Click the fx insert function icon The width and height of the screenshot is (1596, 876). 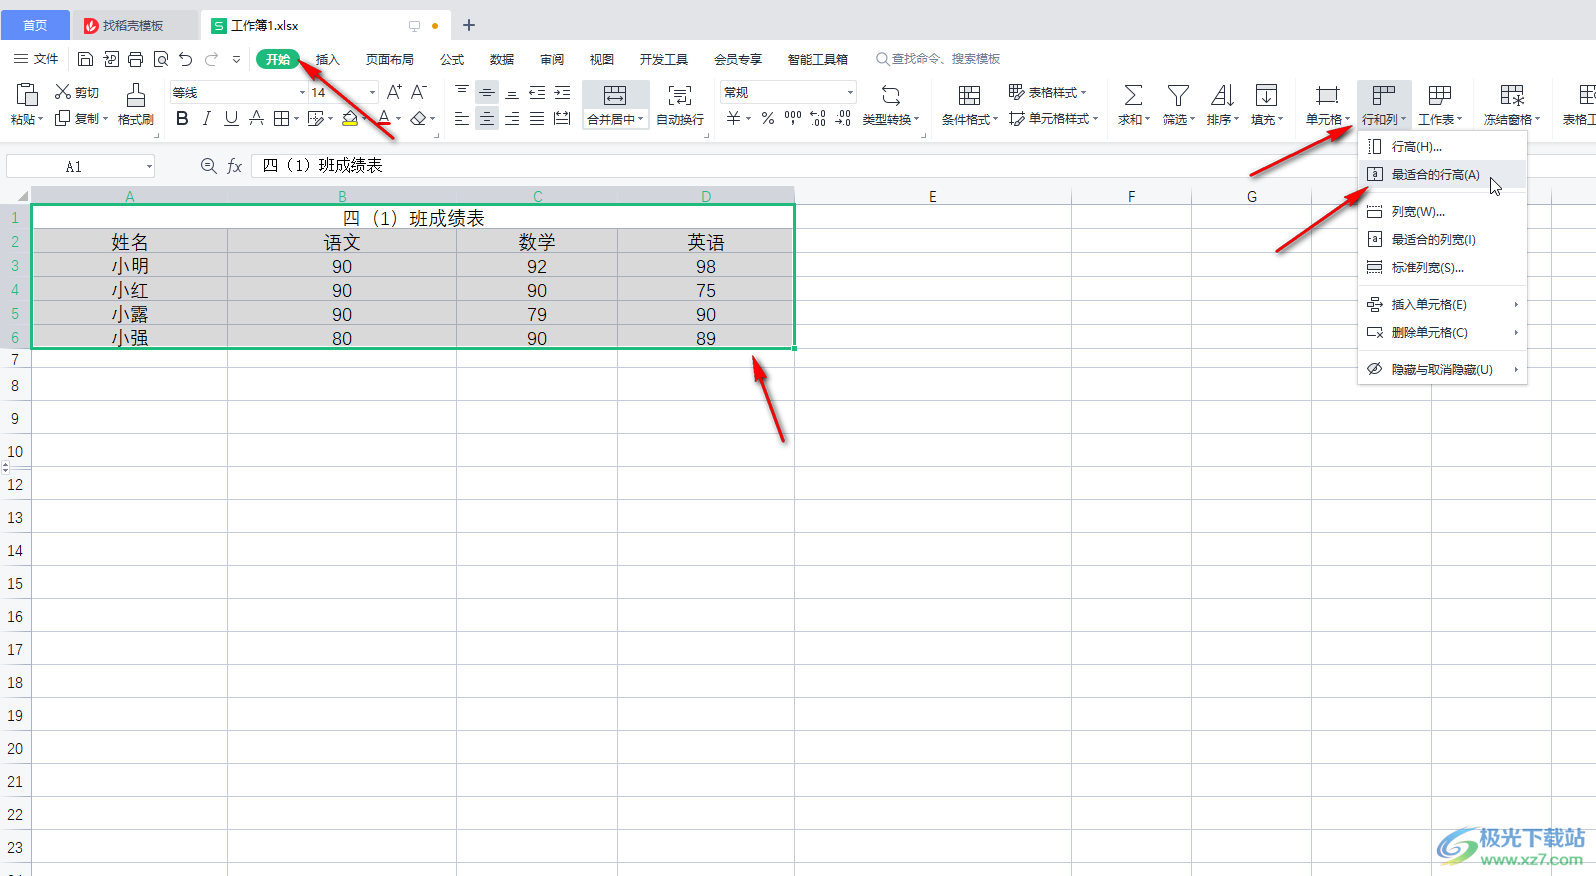(234, 166)
